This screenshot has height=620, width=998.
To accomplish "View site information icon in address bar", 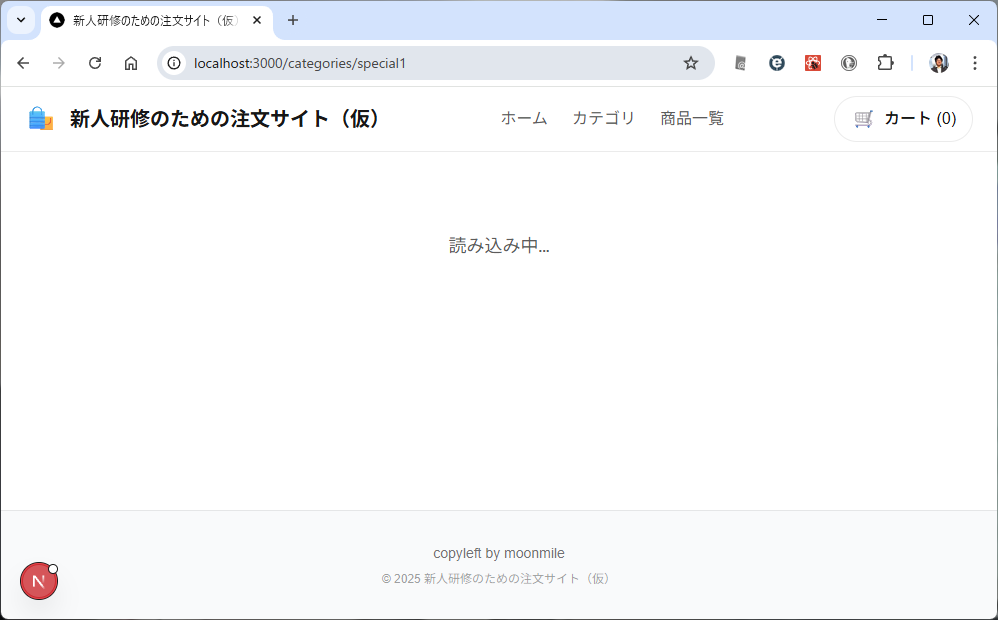I will point(174,63).
